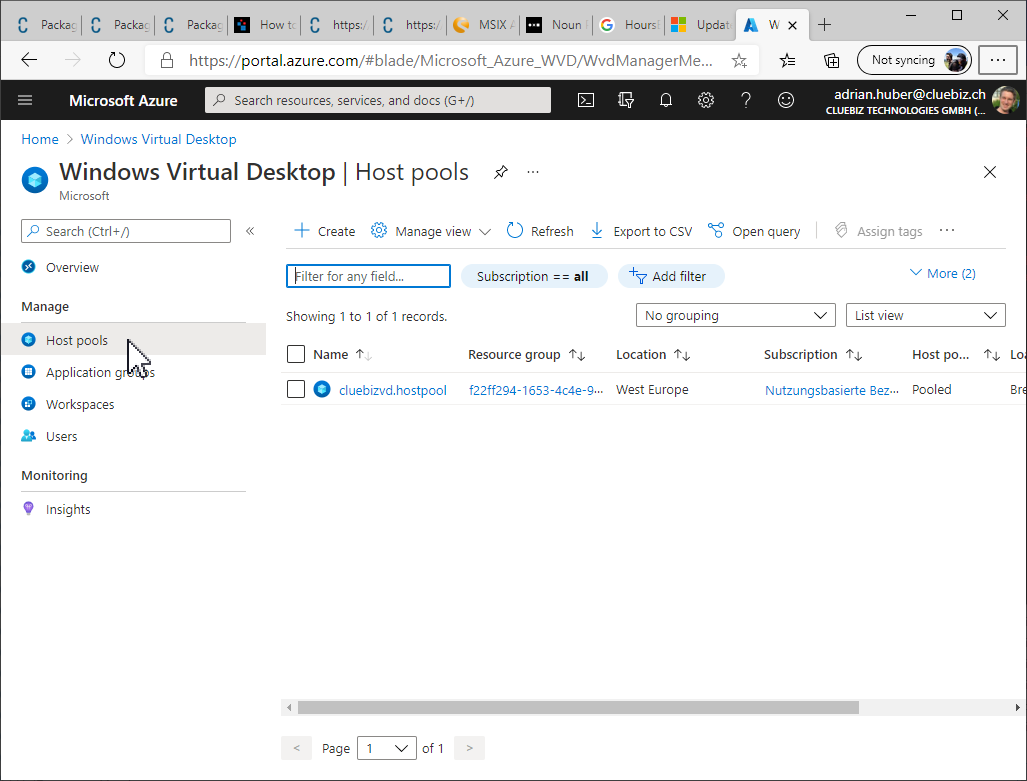Open help question mark icon

click(745, 100)
